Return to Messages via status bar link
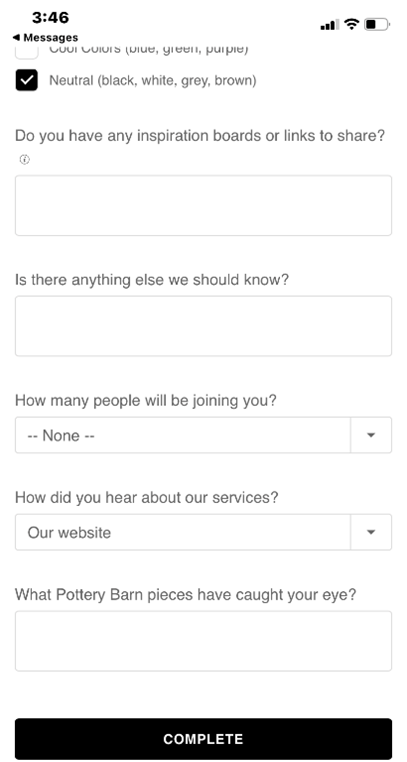The height and width of the screenshot is (762, 407). 45,37
